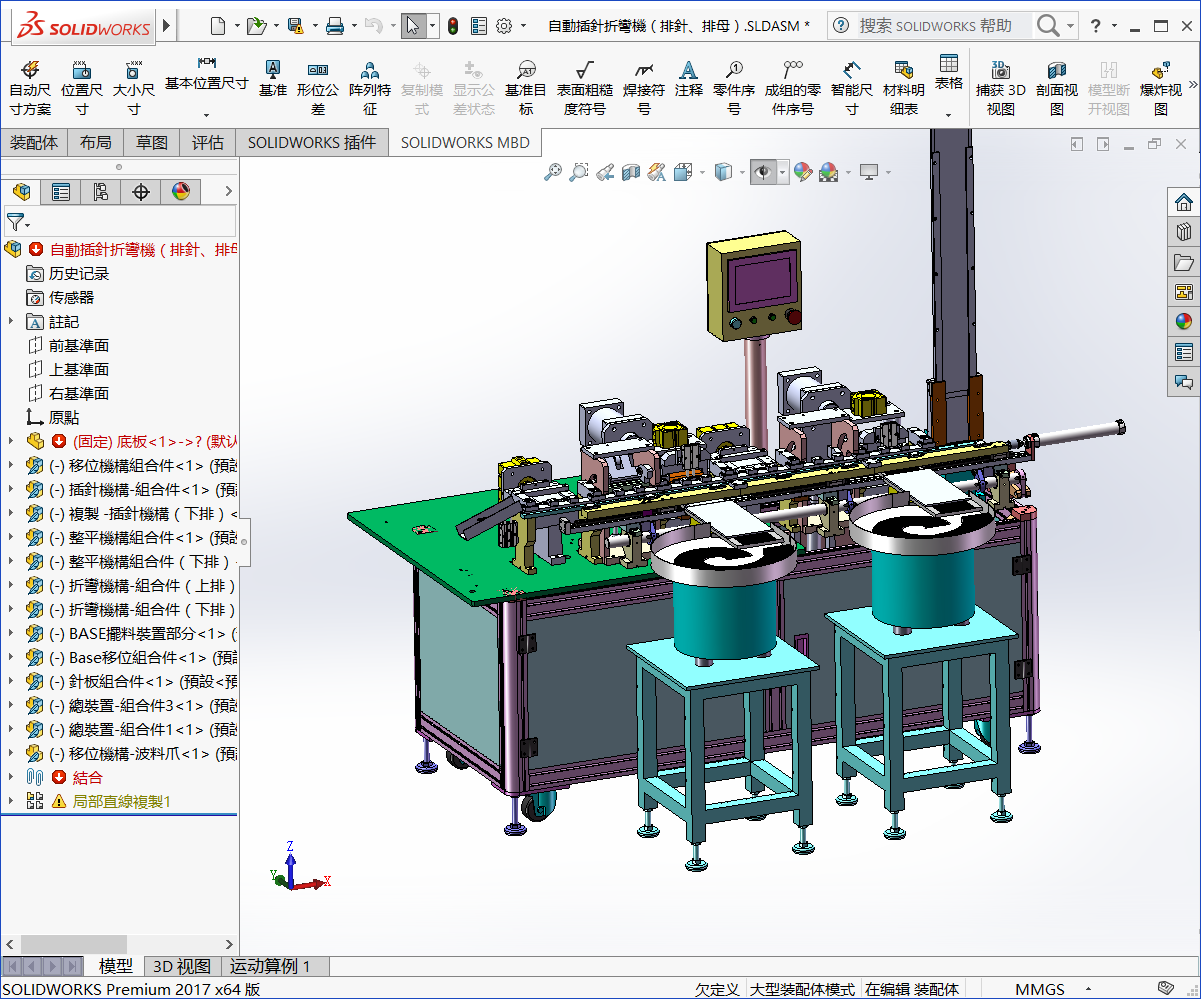Viewport: 1201px width, 999px height.
Task: Select the 基准目标 datum target tool
Action: pos(526,87)
